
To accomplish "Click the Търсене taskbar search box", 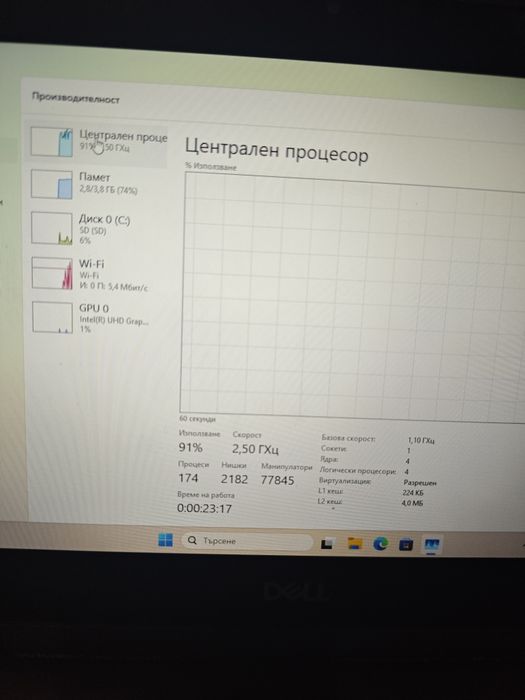I will point(247,541).
